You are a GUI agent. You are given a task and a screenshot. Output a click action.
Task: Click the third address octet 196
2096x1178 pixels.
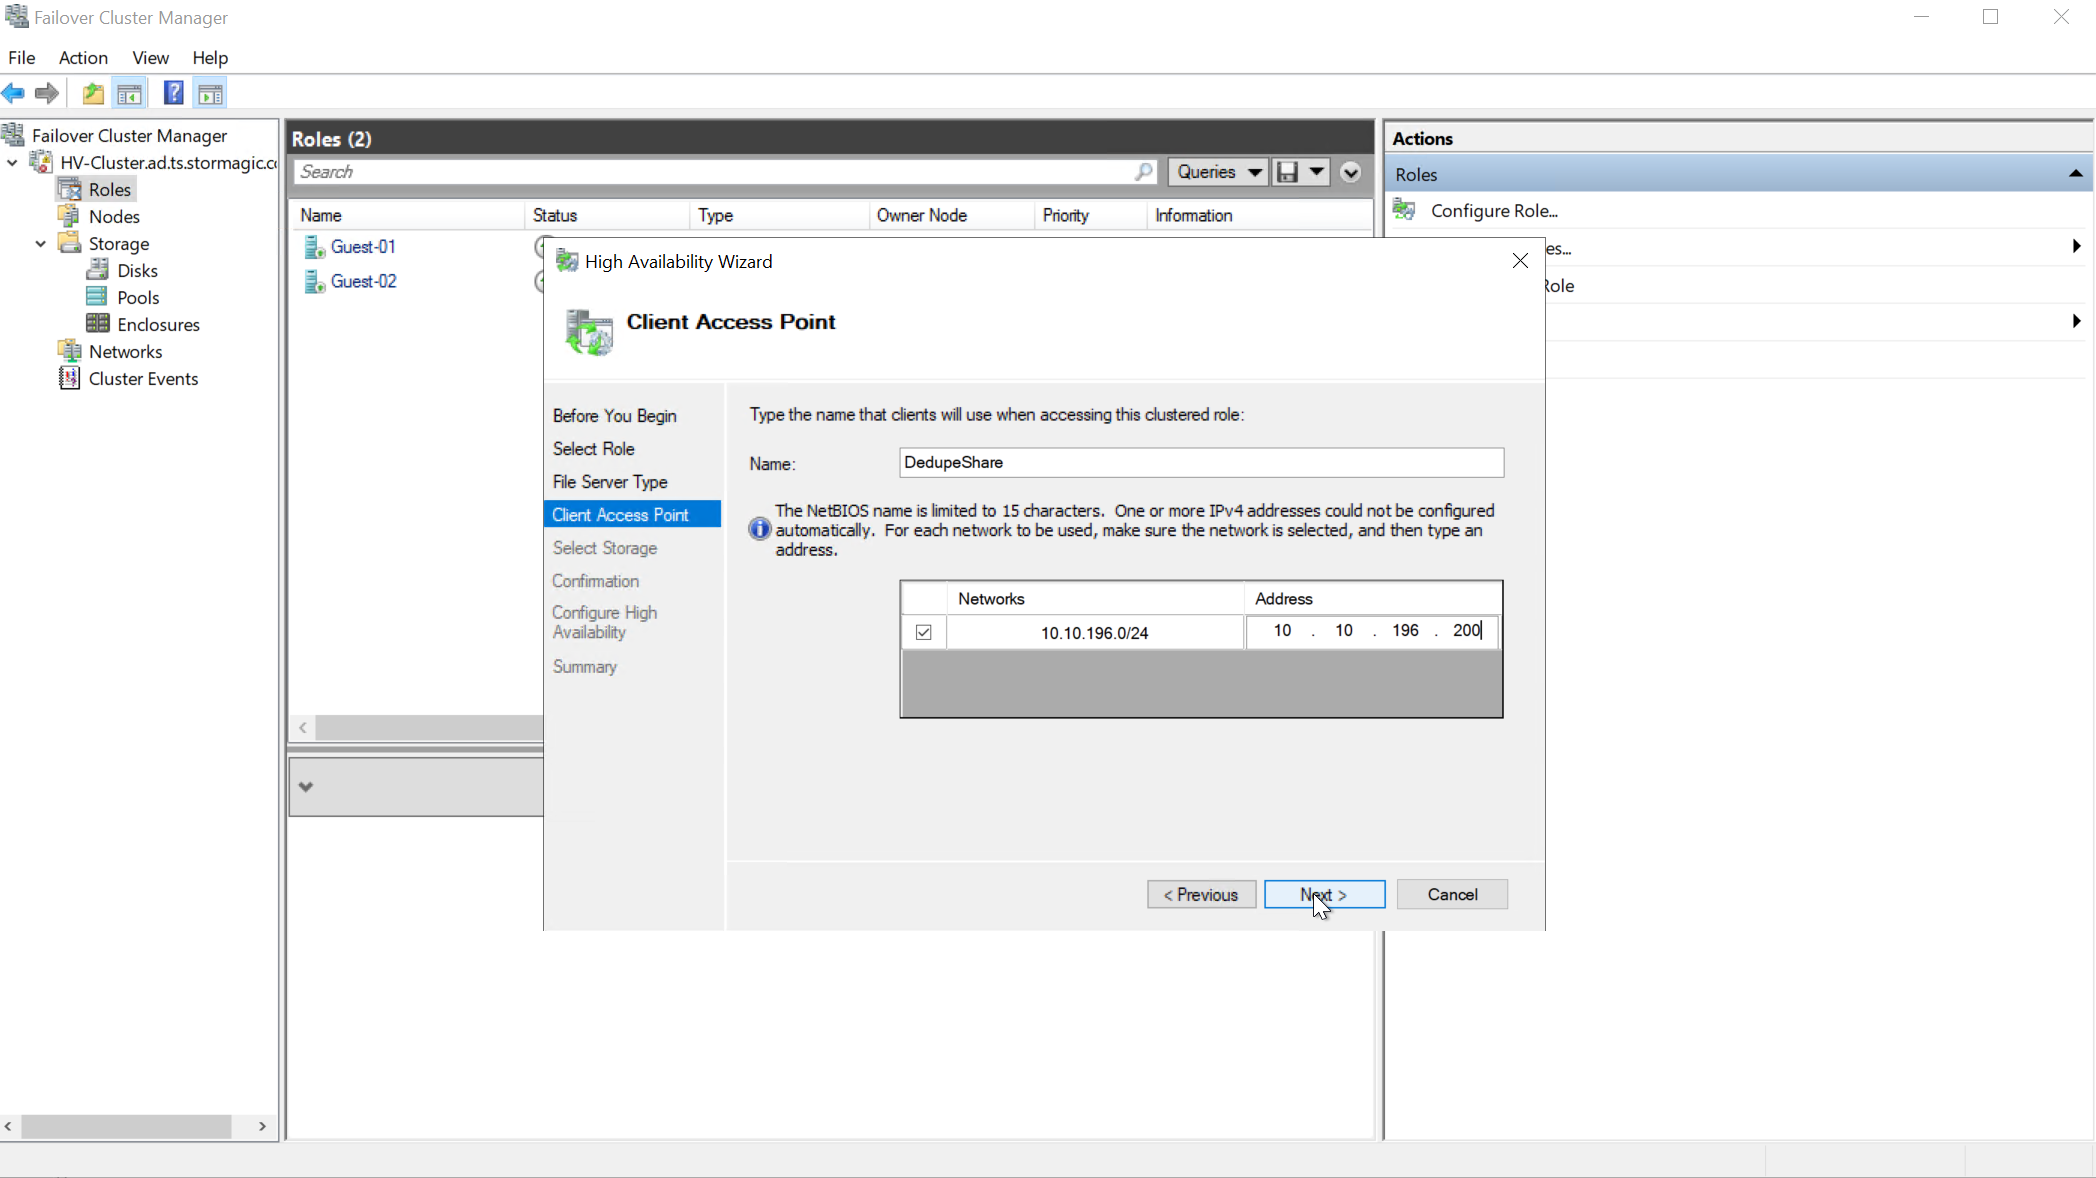1405,630
